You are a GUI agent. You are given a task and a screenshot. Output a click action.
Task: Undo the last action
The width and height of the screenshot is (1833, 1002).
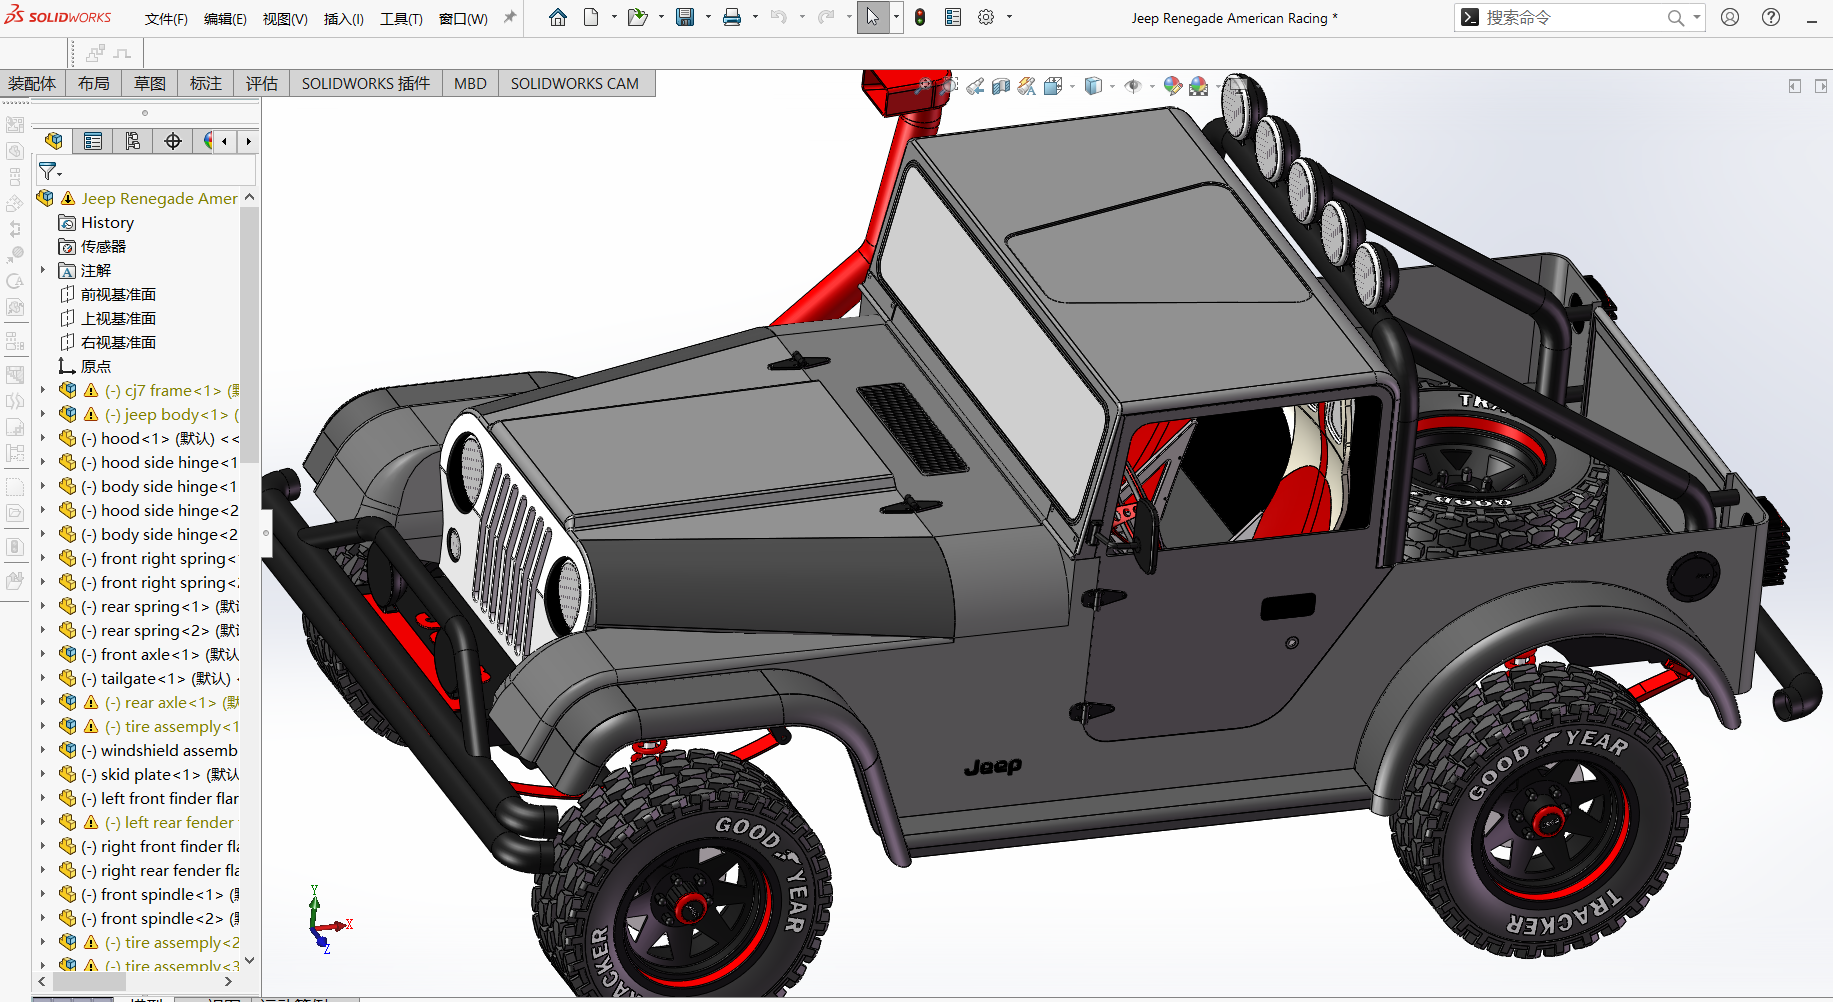point(779,17)
